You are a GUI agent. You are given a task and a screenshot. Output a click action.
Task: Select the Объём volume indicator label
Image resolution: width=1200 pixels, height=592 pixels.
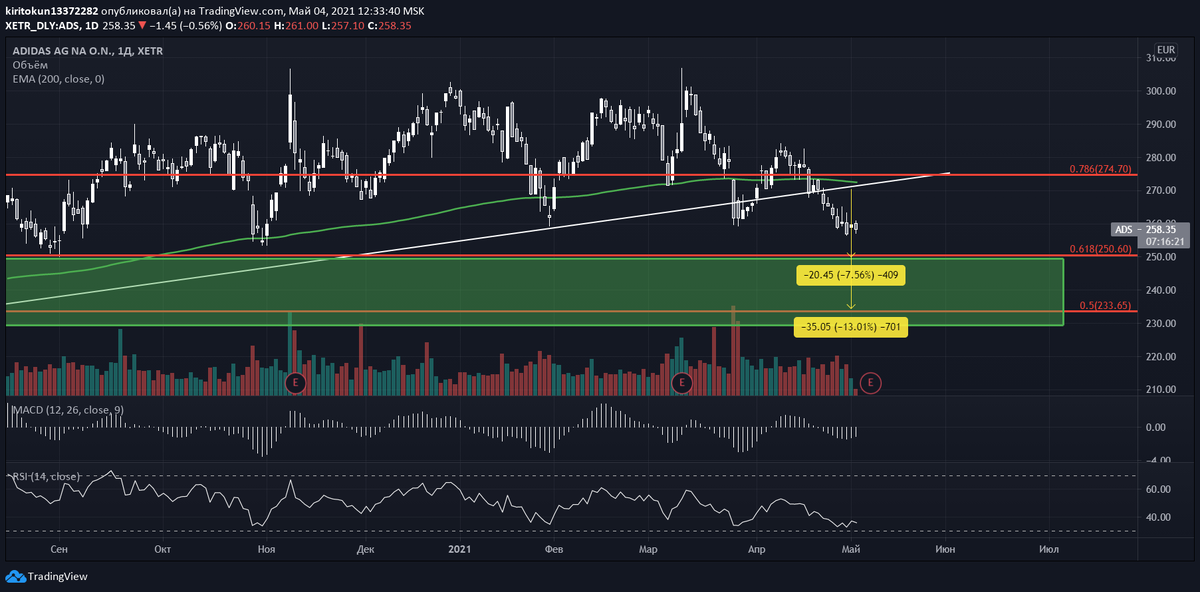(x=29, y=64)
